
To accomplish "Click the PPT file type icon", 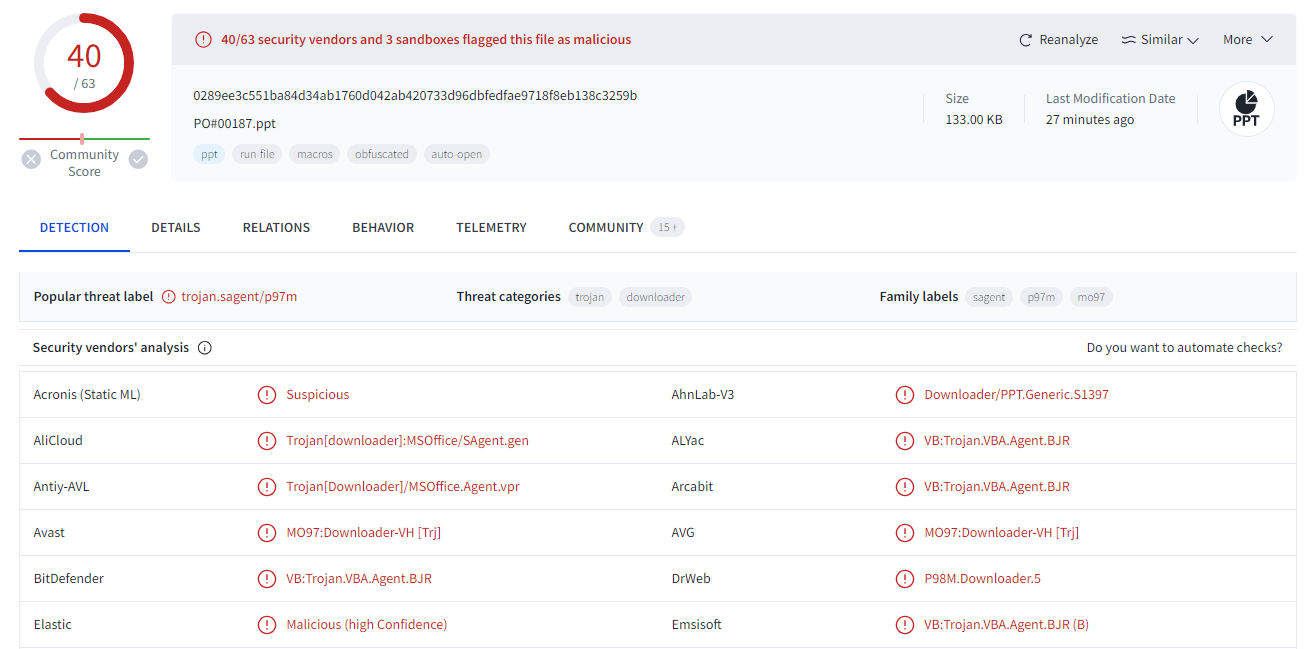I will tap(1246, 110).
